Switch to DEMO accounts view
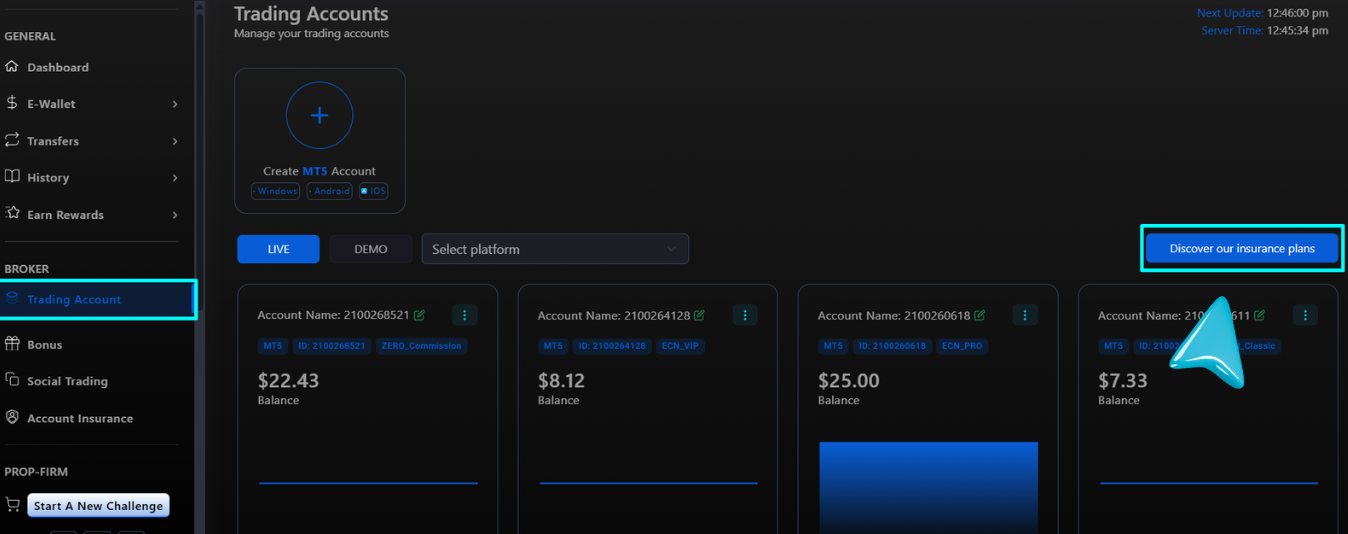 pos(370,249)
